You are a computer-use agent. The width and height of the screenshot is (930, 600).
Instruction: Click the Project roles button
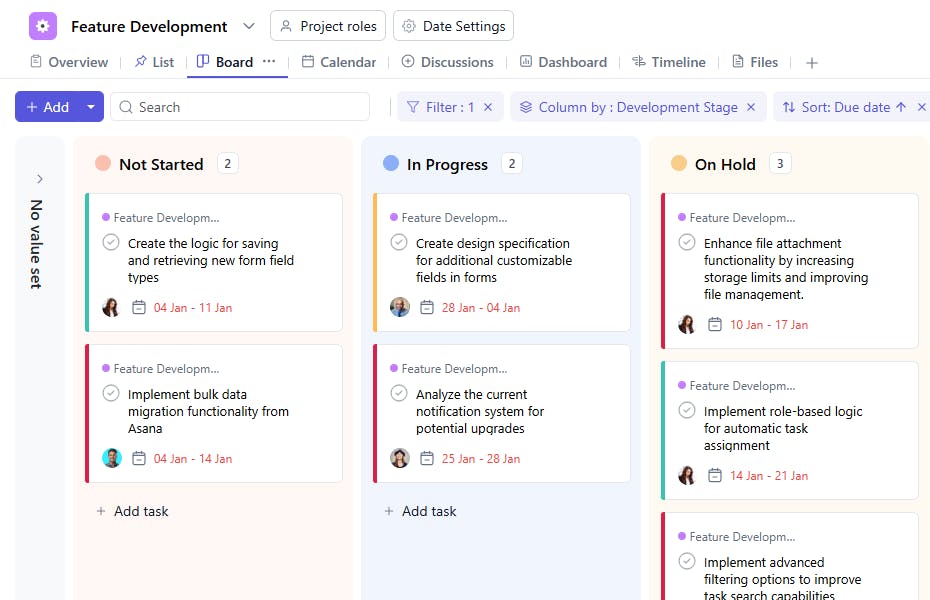pyautogui.click(x=327, y=26)
